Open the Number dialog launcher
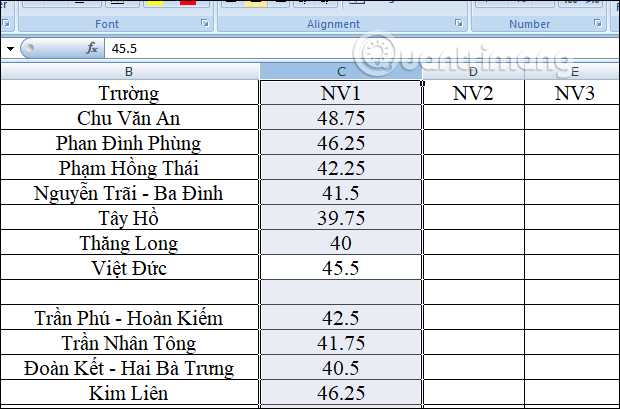This screenshot has width=620, height=409. tap(598, 23)
